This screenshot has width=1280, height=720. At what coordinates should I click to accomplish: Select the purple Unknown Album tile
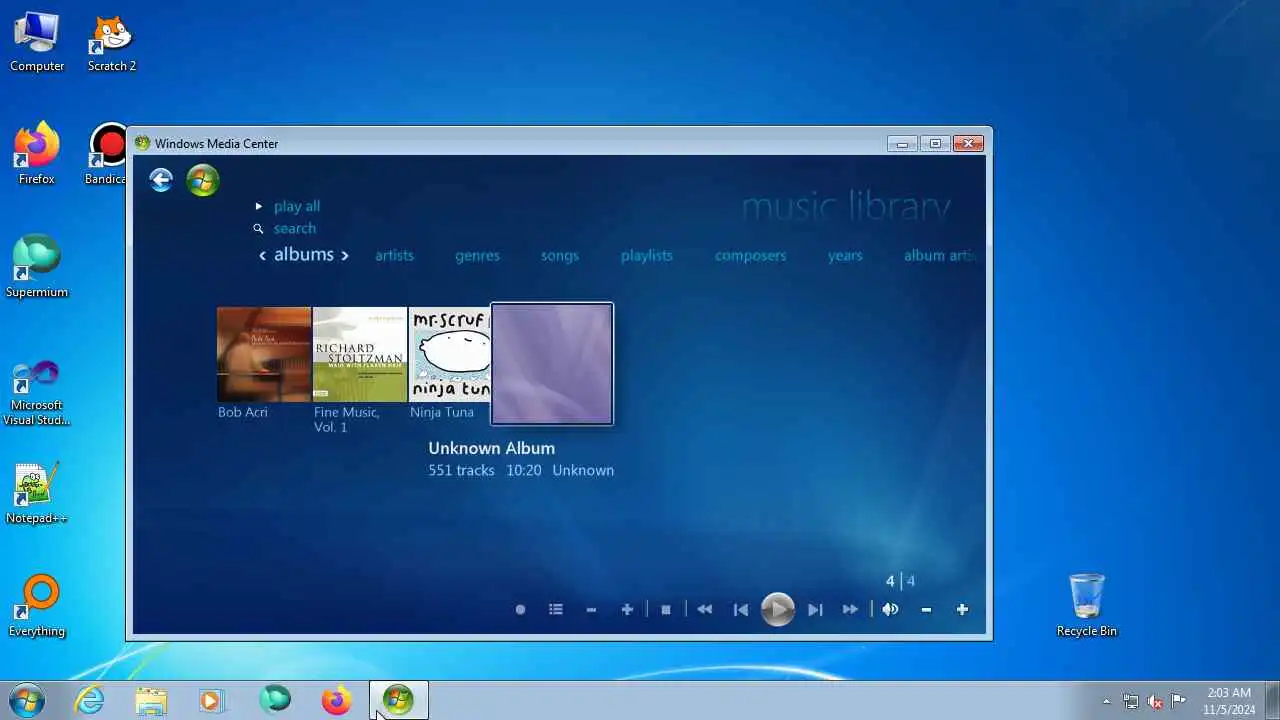pyautogui.click(x=552, y=364)
